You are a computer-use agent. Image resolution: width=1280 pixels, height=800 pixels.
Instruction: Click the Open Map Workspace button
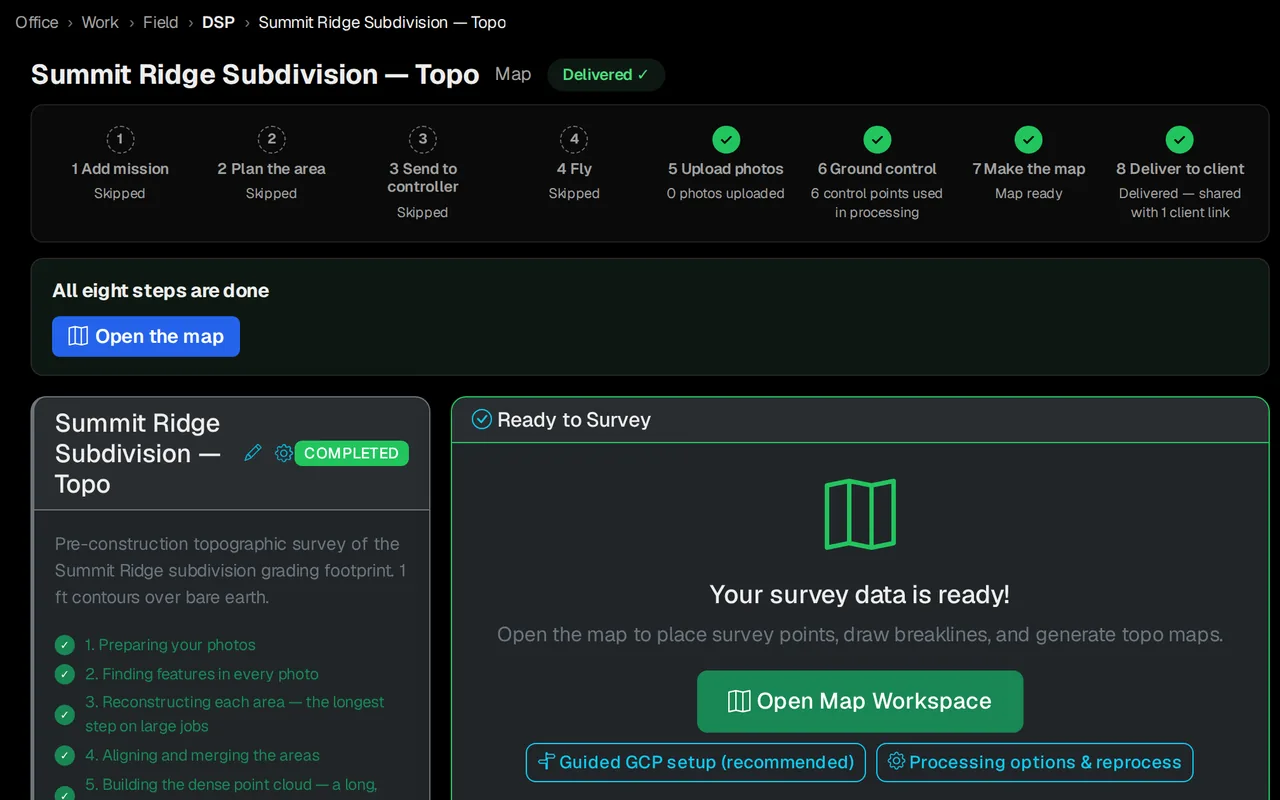tap(860, 701)
